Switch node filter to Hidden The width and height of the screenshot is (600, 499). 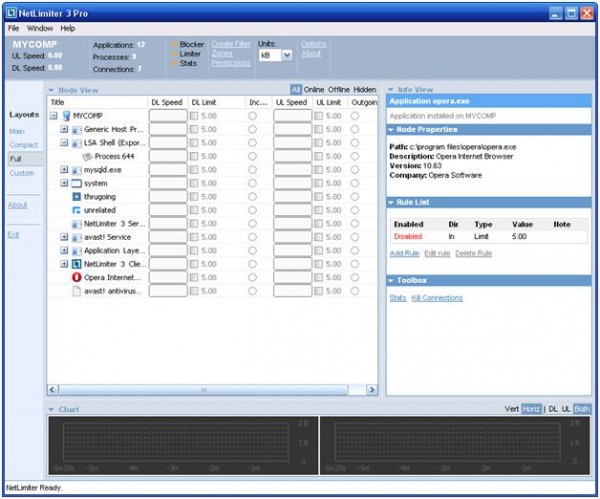(x=365, y=90)
